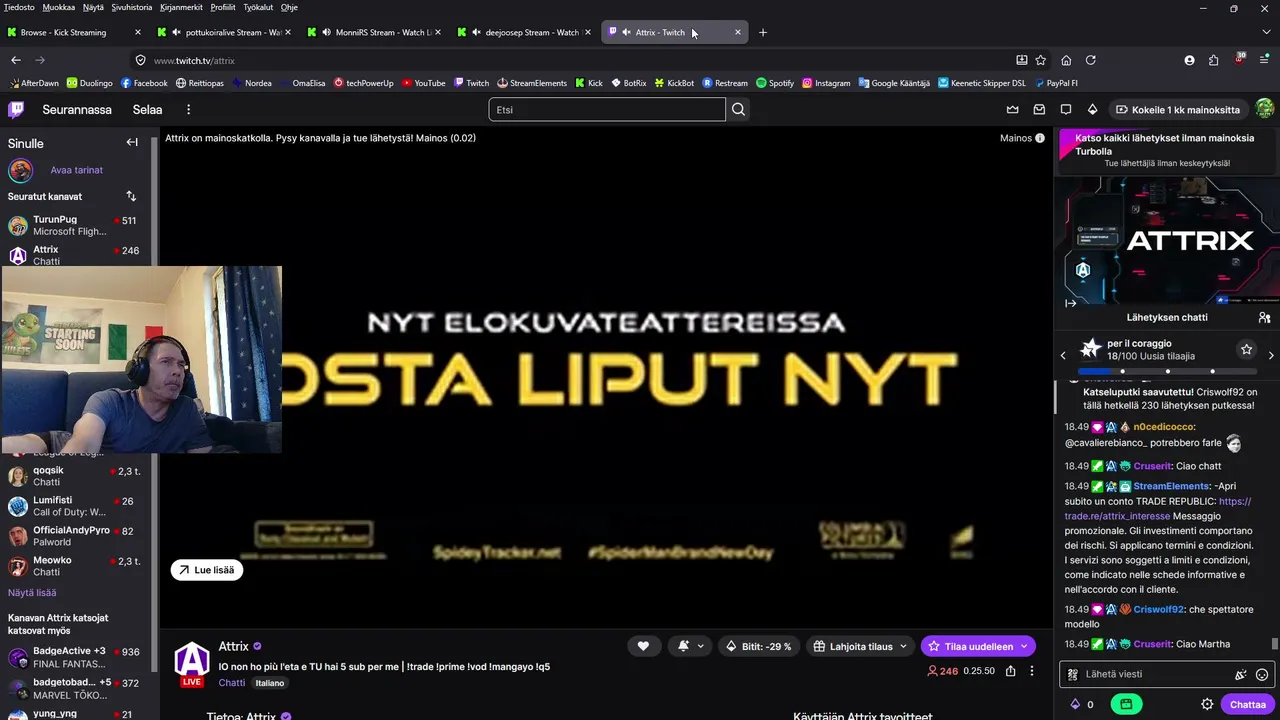The width and height of the screenshot is (1280, 720).
Task: Open the Tiedosto menu
Action: [19, 7]
